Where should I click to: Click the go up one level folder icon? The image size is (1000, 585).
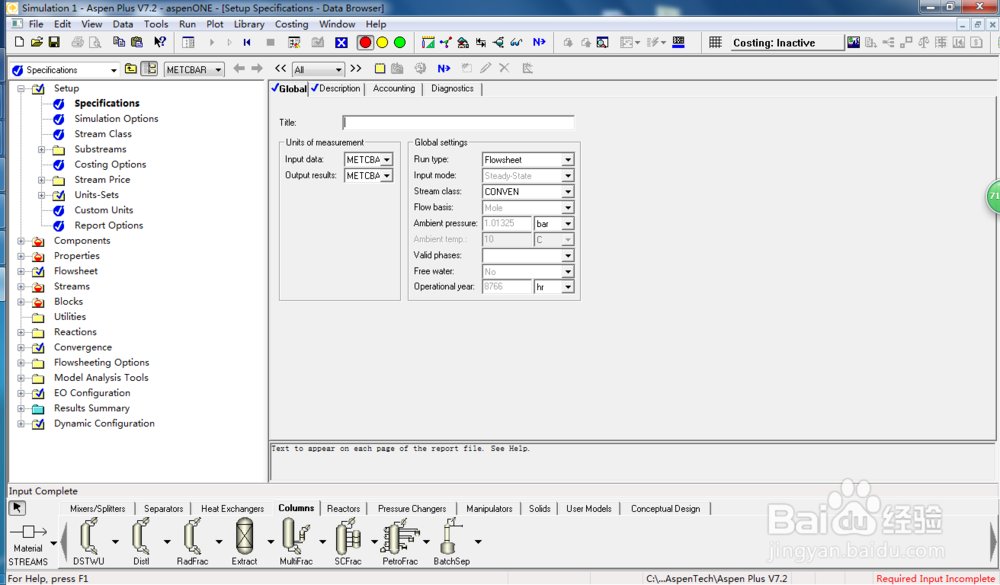click(131, 68)
